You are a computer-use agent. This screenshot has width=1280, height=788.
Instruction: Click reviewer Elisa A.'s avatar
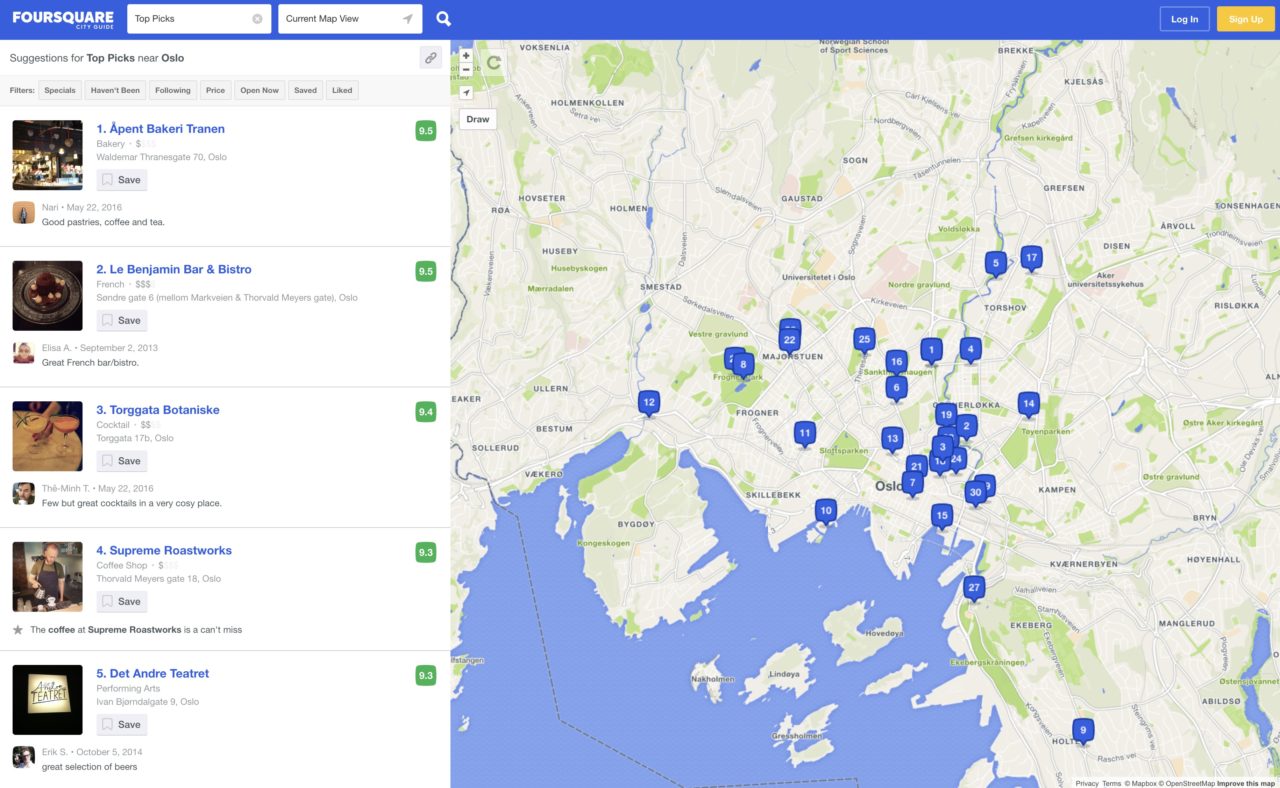23,353
